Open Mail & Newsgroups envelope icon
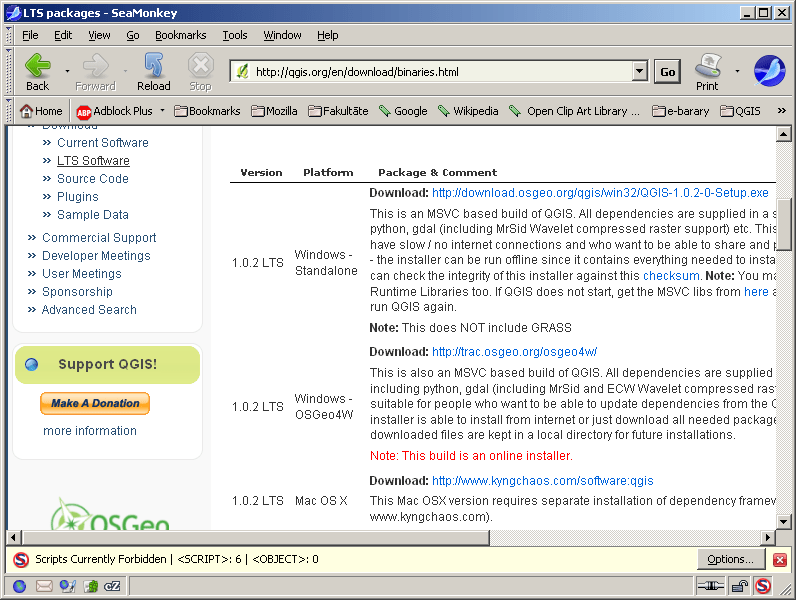This screenshot has height=600, width=796. pos(44,586)
